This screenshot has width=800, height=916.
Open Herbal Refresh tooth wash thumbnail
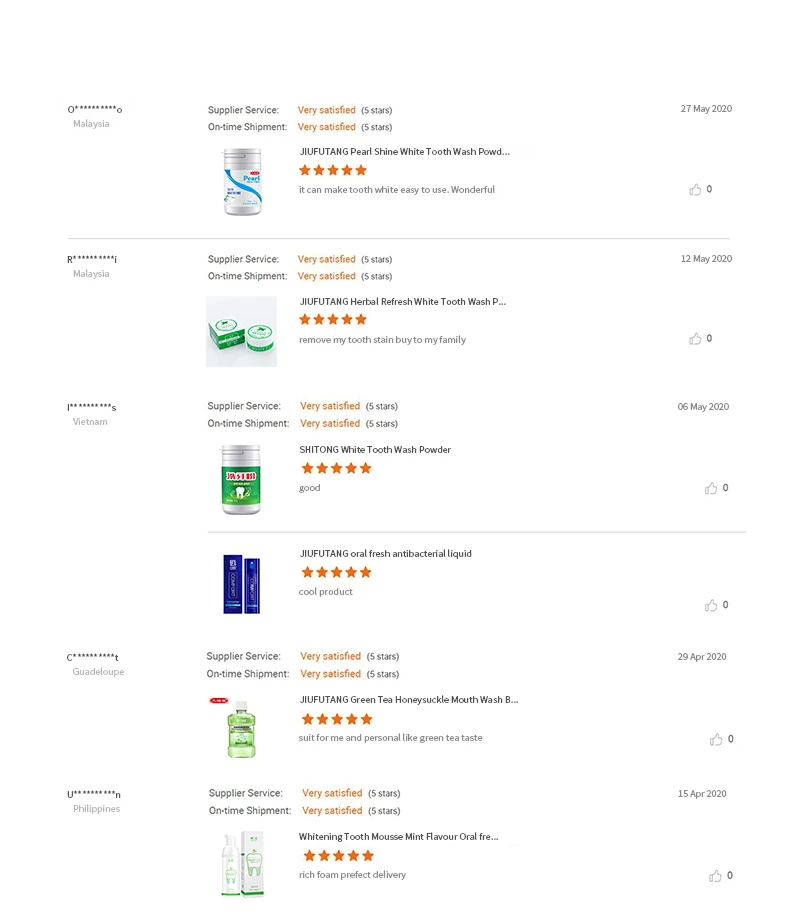pos(241,331)
